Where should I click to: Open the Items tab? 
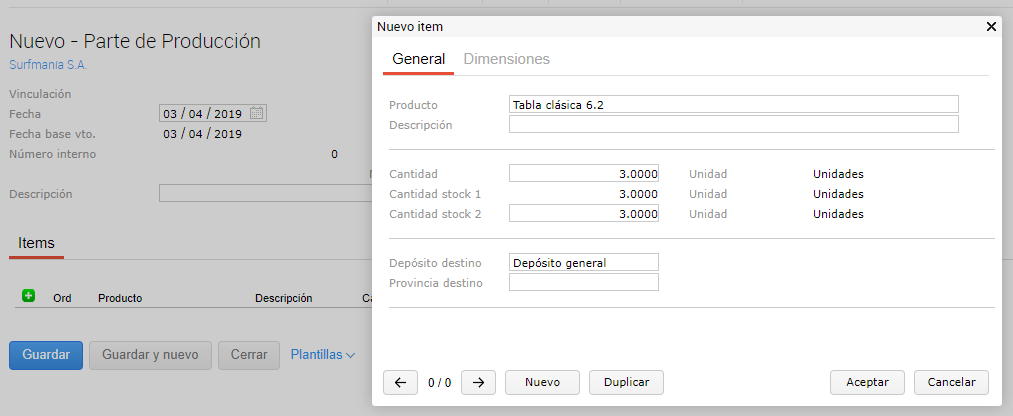pyautogui.click(x=36, y=243)
